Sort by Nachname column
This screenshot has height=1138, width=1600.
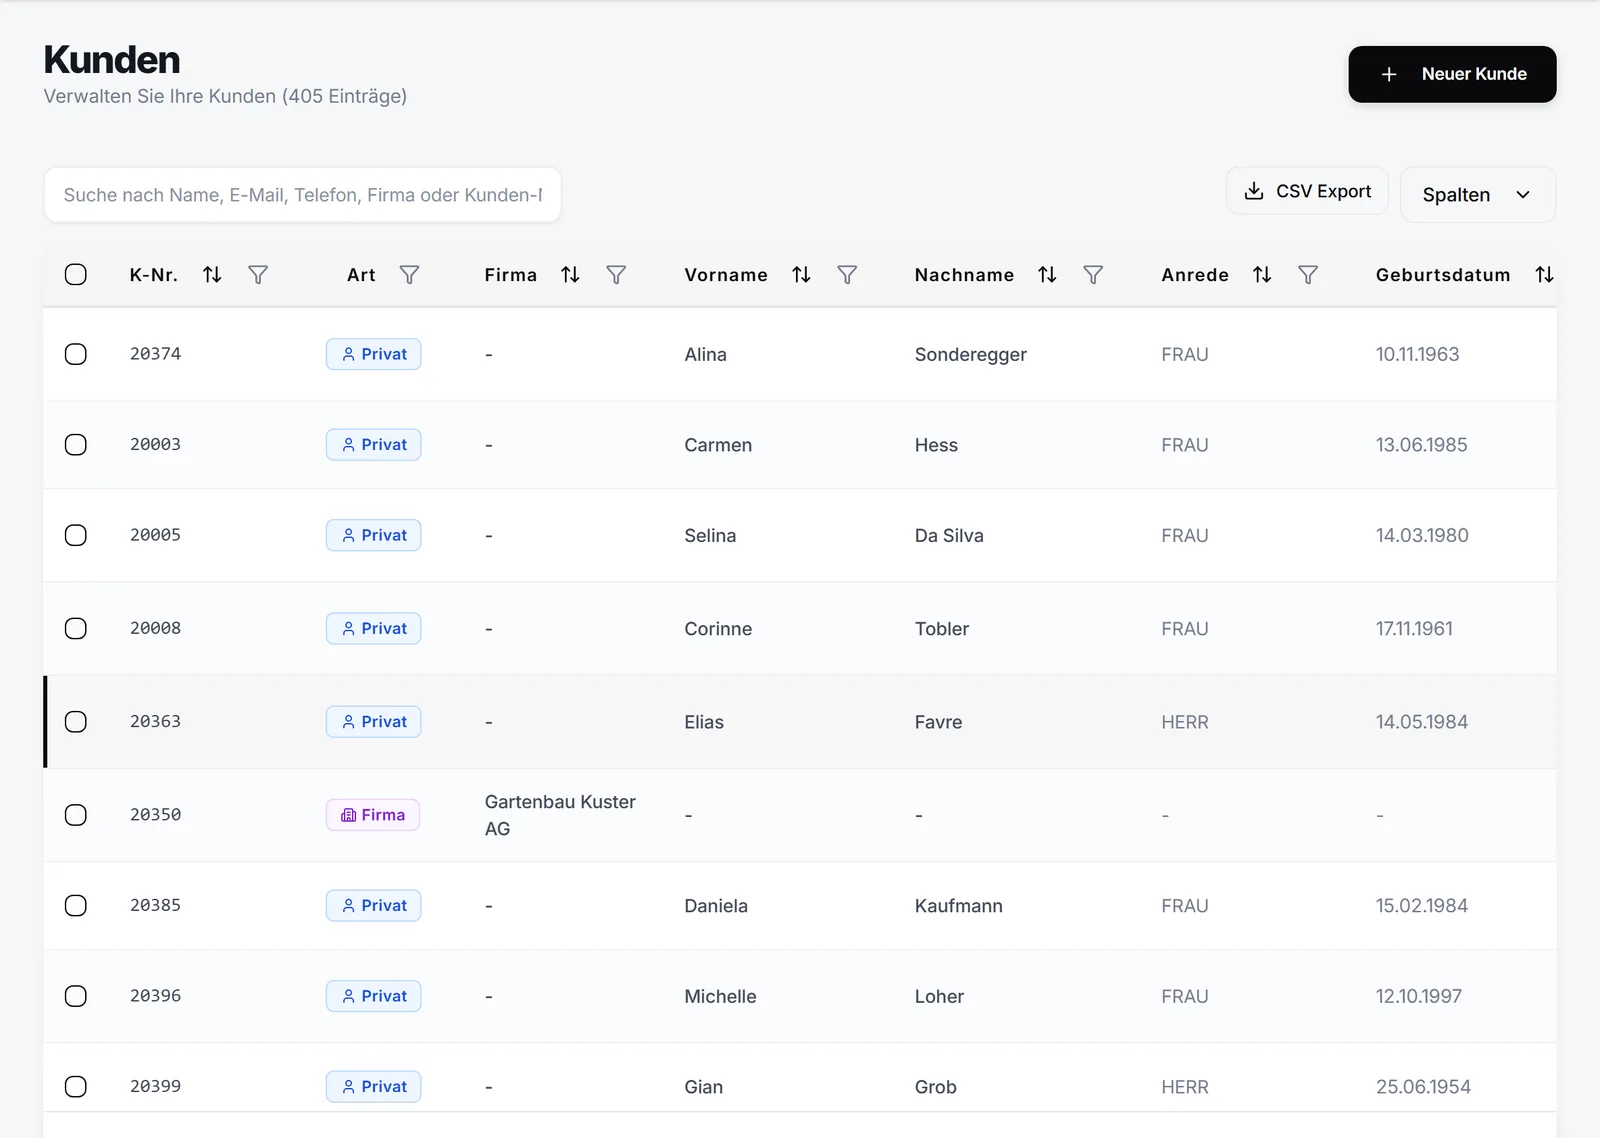point(1047,274)
